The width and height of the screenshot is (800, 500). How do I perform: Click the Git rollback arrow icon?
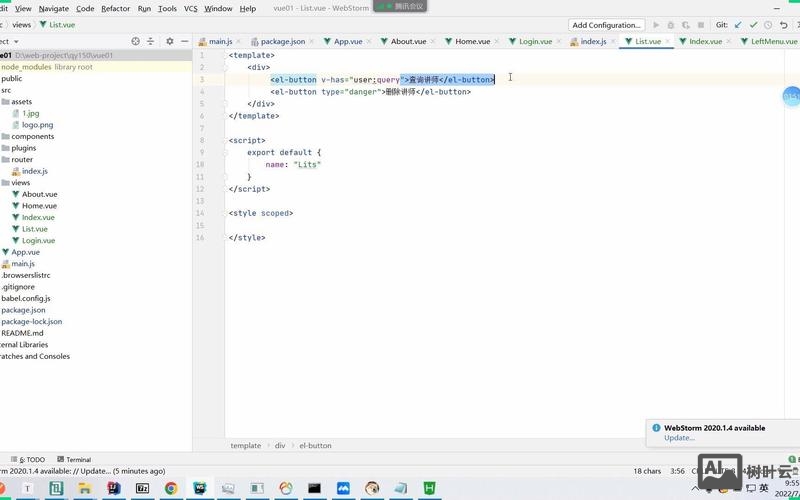(x=786, y=25)
